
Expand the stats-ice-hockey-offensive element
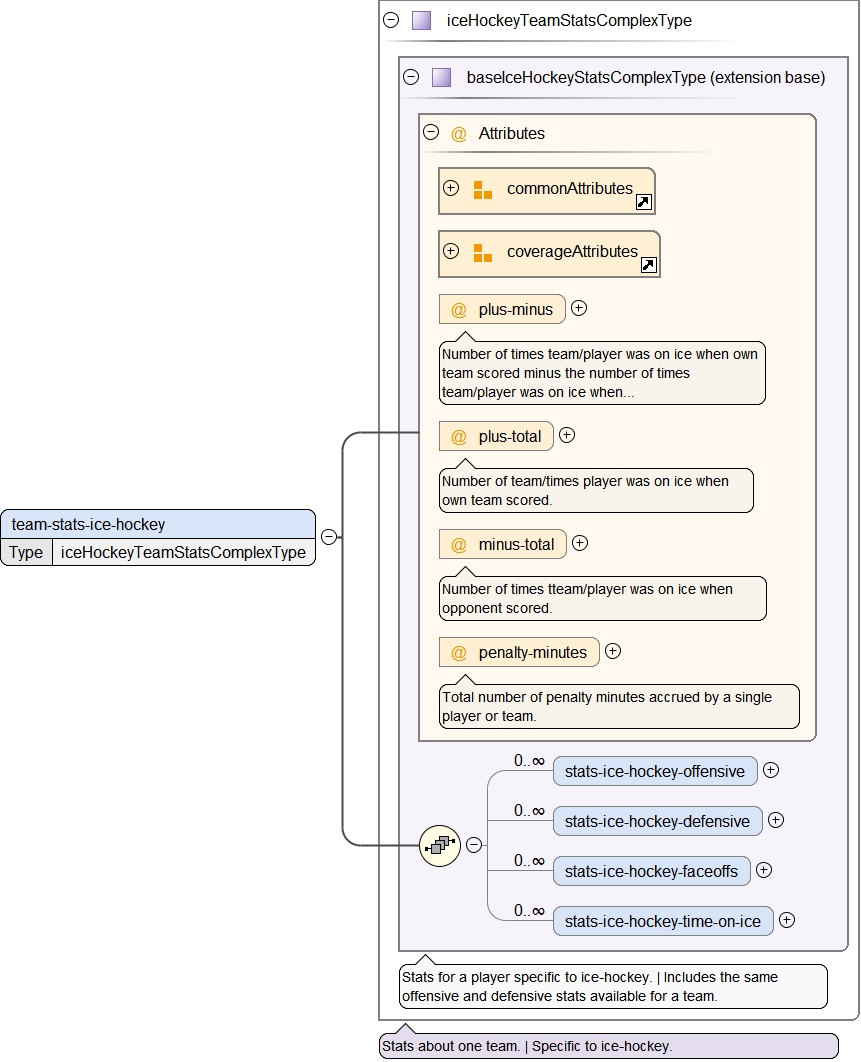tap(771, 770)
